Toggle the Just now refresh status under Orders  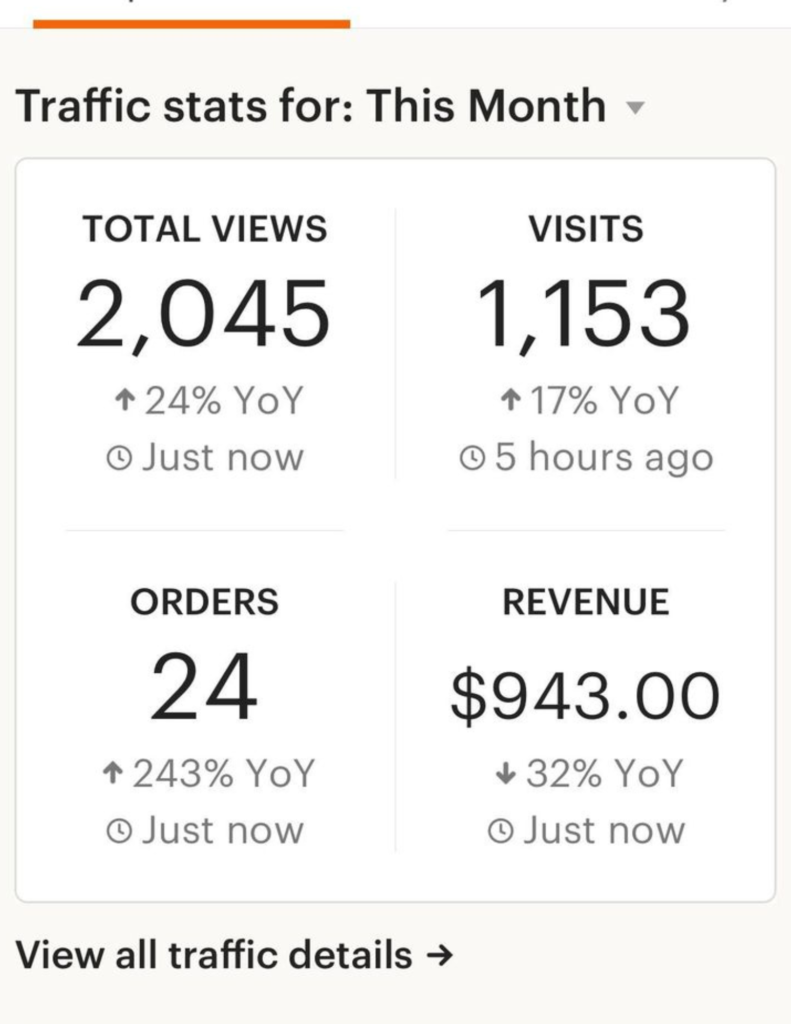coord(204,830)
